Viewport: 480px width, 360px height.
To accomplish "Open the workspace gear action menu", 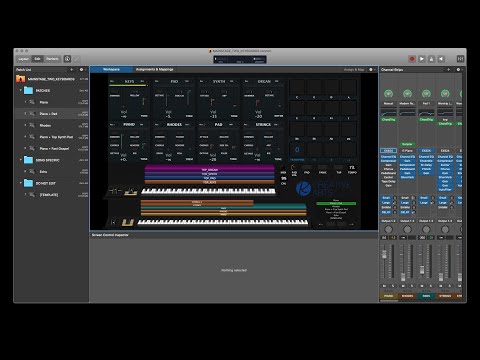I will [x=371, y=69].
